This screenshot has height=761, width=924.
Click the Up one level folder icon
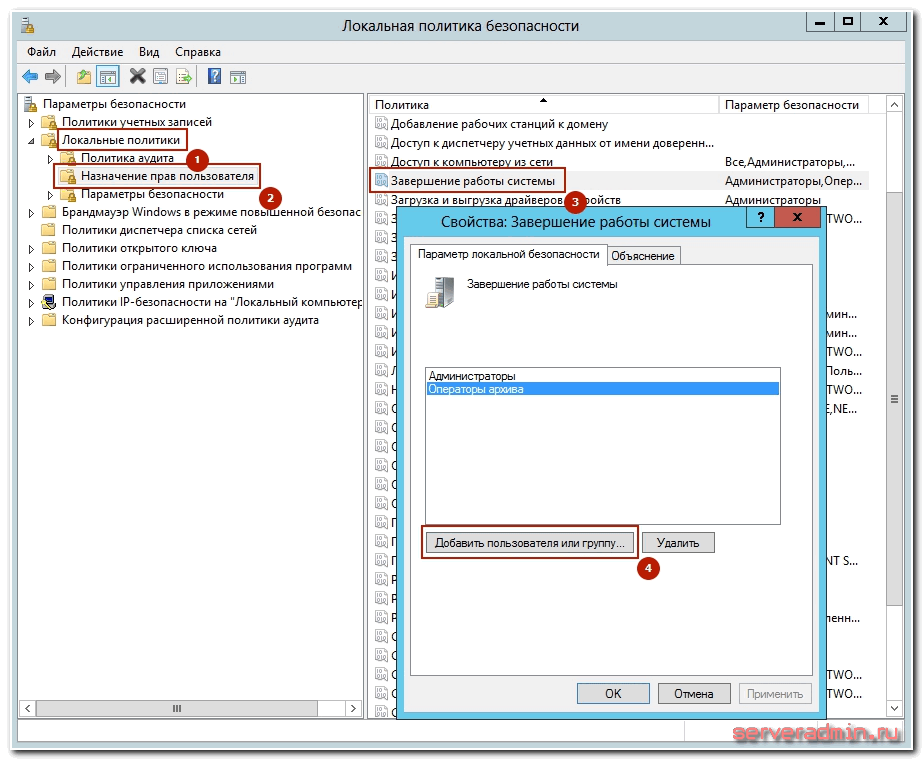pos(84,77)
